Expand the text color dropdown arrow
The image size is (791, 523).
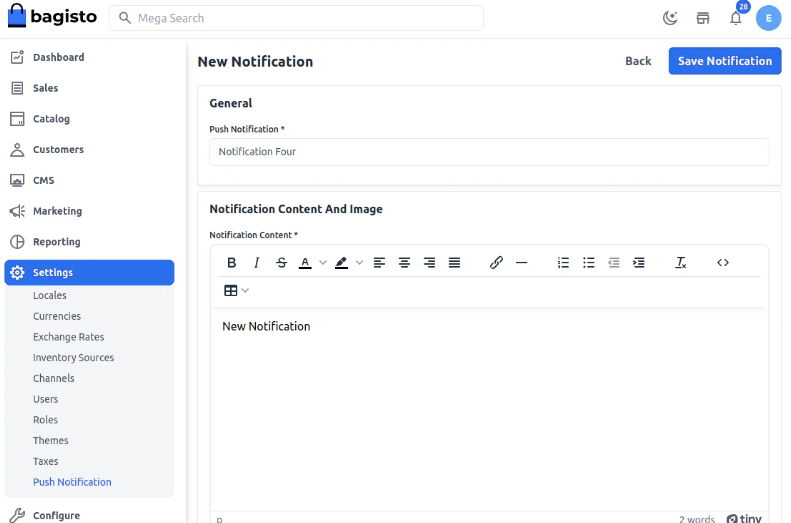click(x=323, y=263)
